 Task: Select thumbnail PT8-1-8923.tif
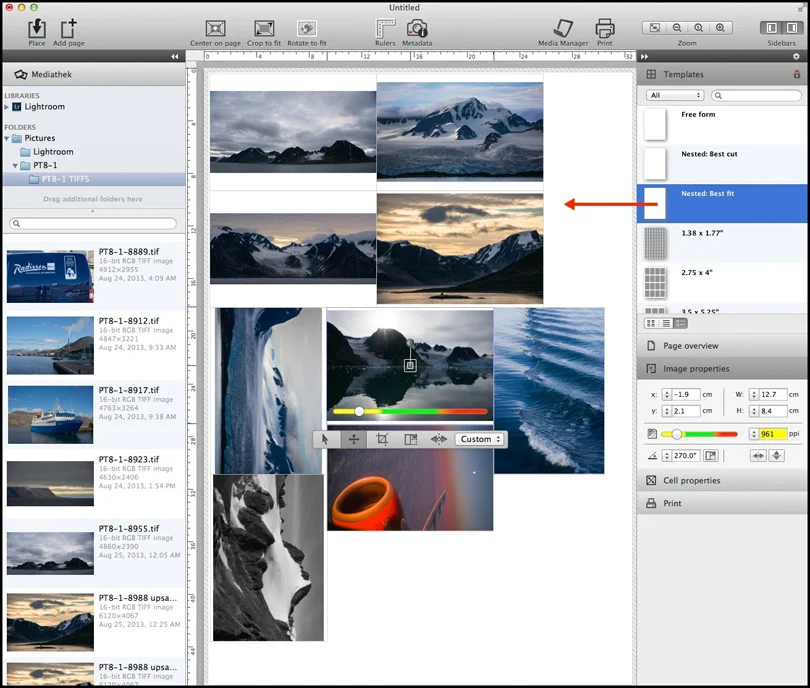point(50,483)
